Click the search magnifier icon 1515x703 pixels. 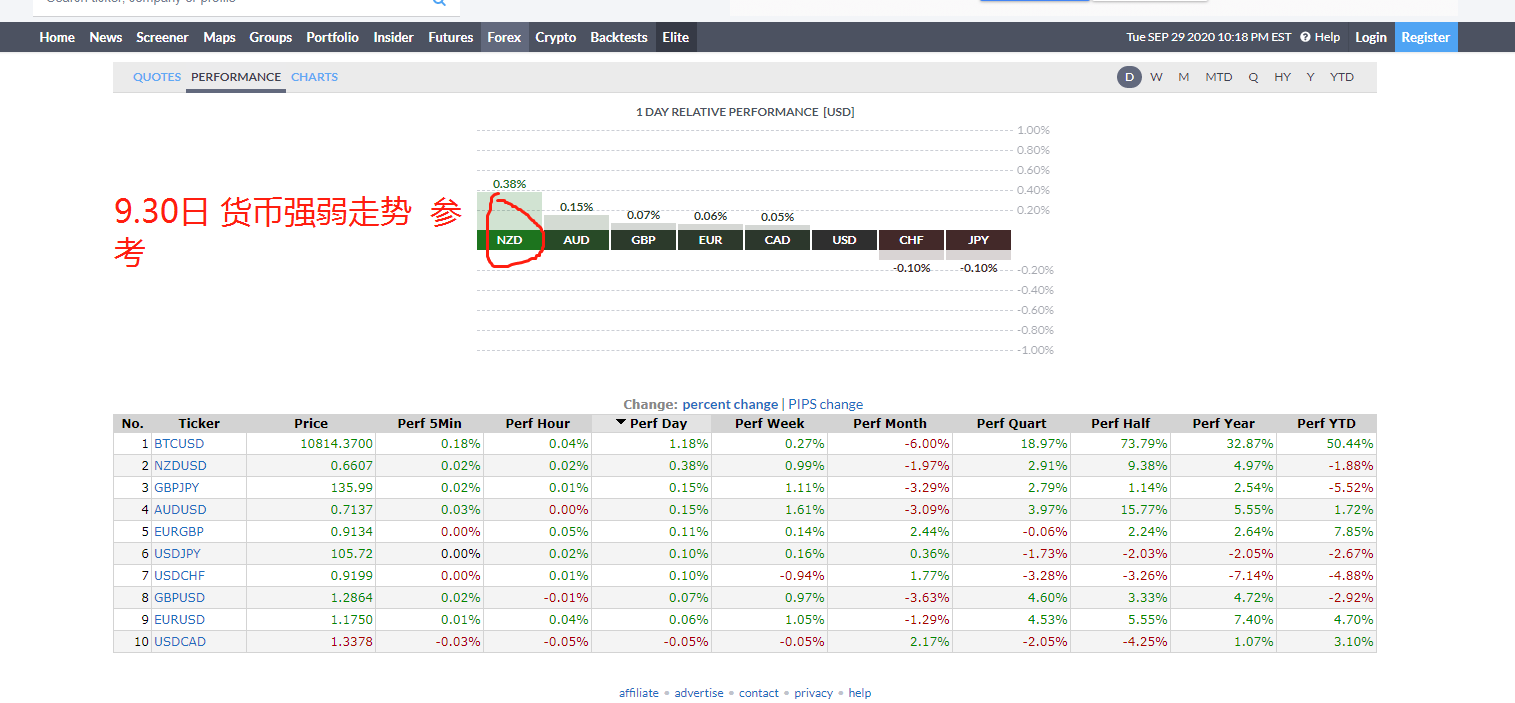(x=439, y=3)
